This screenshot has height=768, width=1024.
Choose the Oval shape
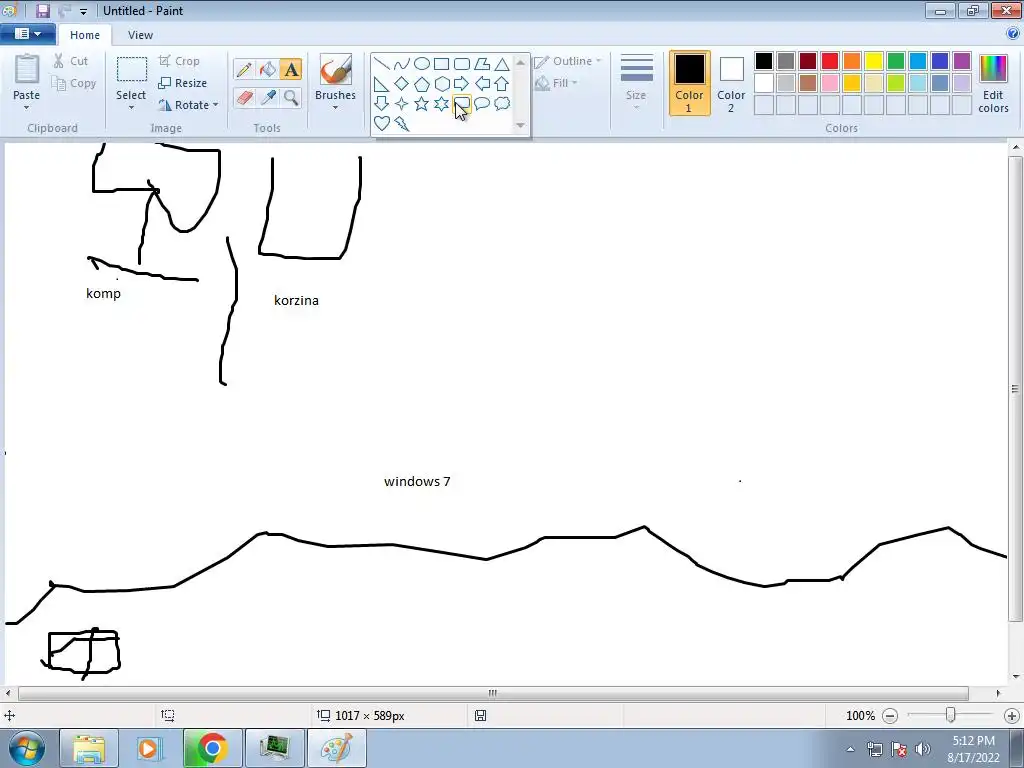click(x=422, y=63)
